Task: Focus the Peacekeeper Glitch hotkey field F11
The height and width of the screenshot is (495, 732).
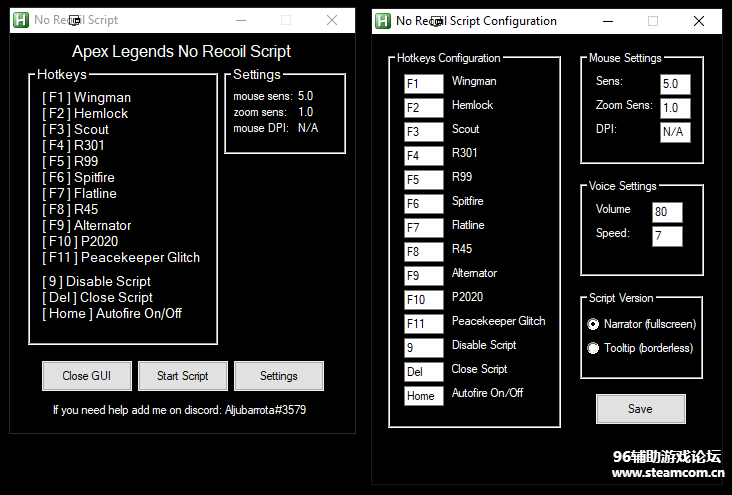Action: [x=424, y=324]
